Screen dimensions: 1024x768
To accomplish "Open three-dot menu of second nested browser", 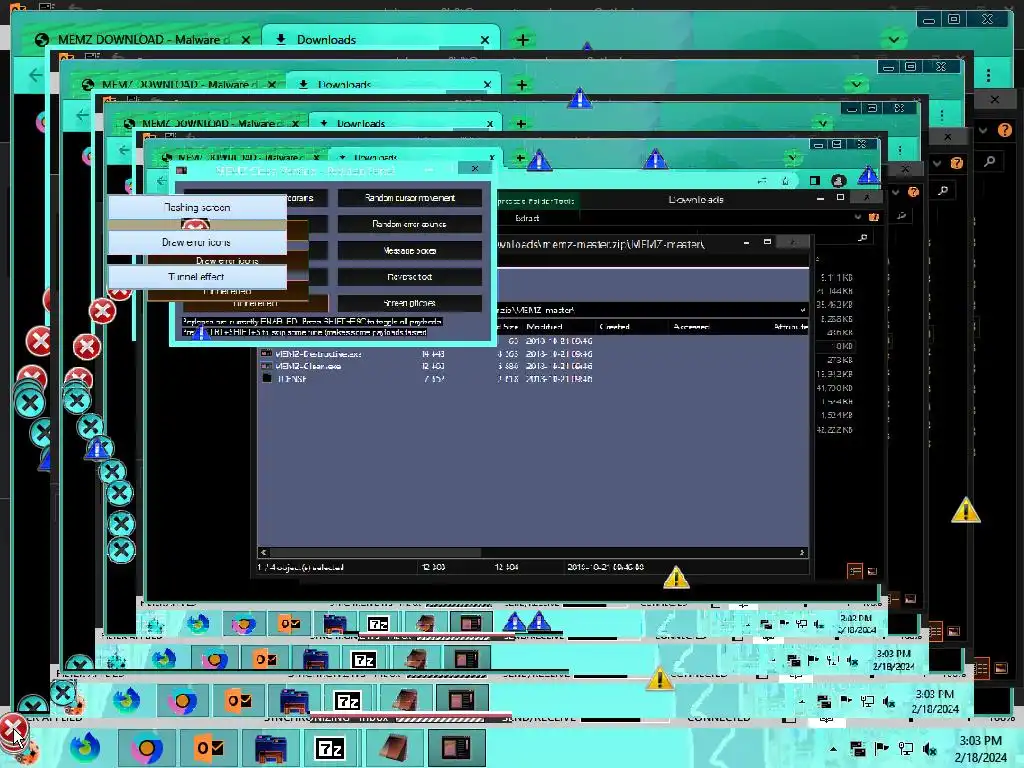I will point(942,116).
